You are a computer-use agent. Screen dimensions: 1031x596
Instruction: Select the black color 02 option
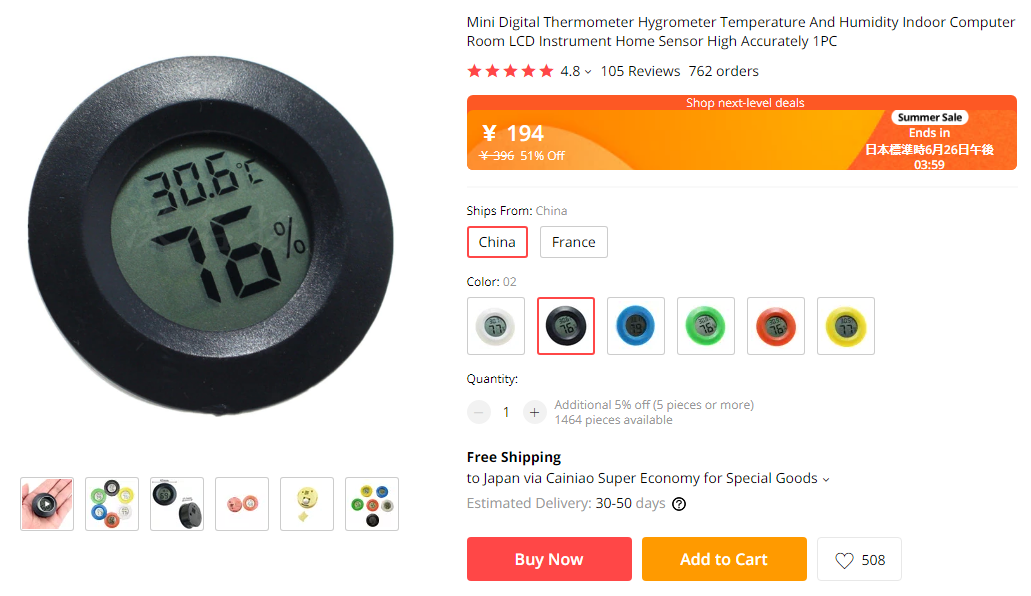565,326
